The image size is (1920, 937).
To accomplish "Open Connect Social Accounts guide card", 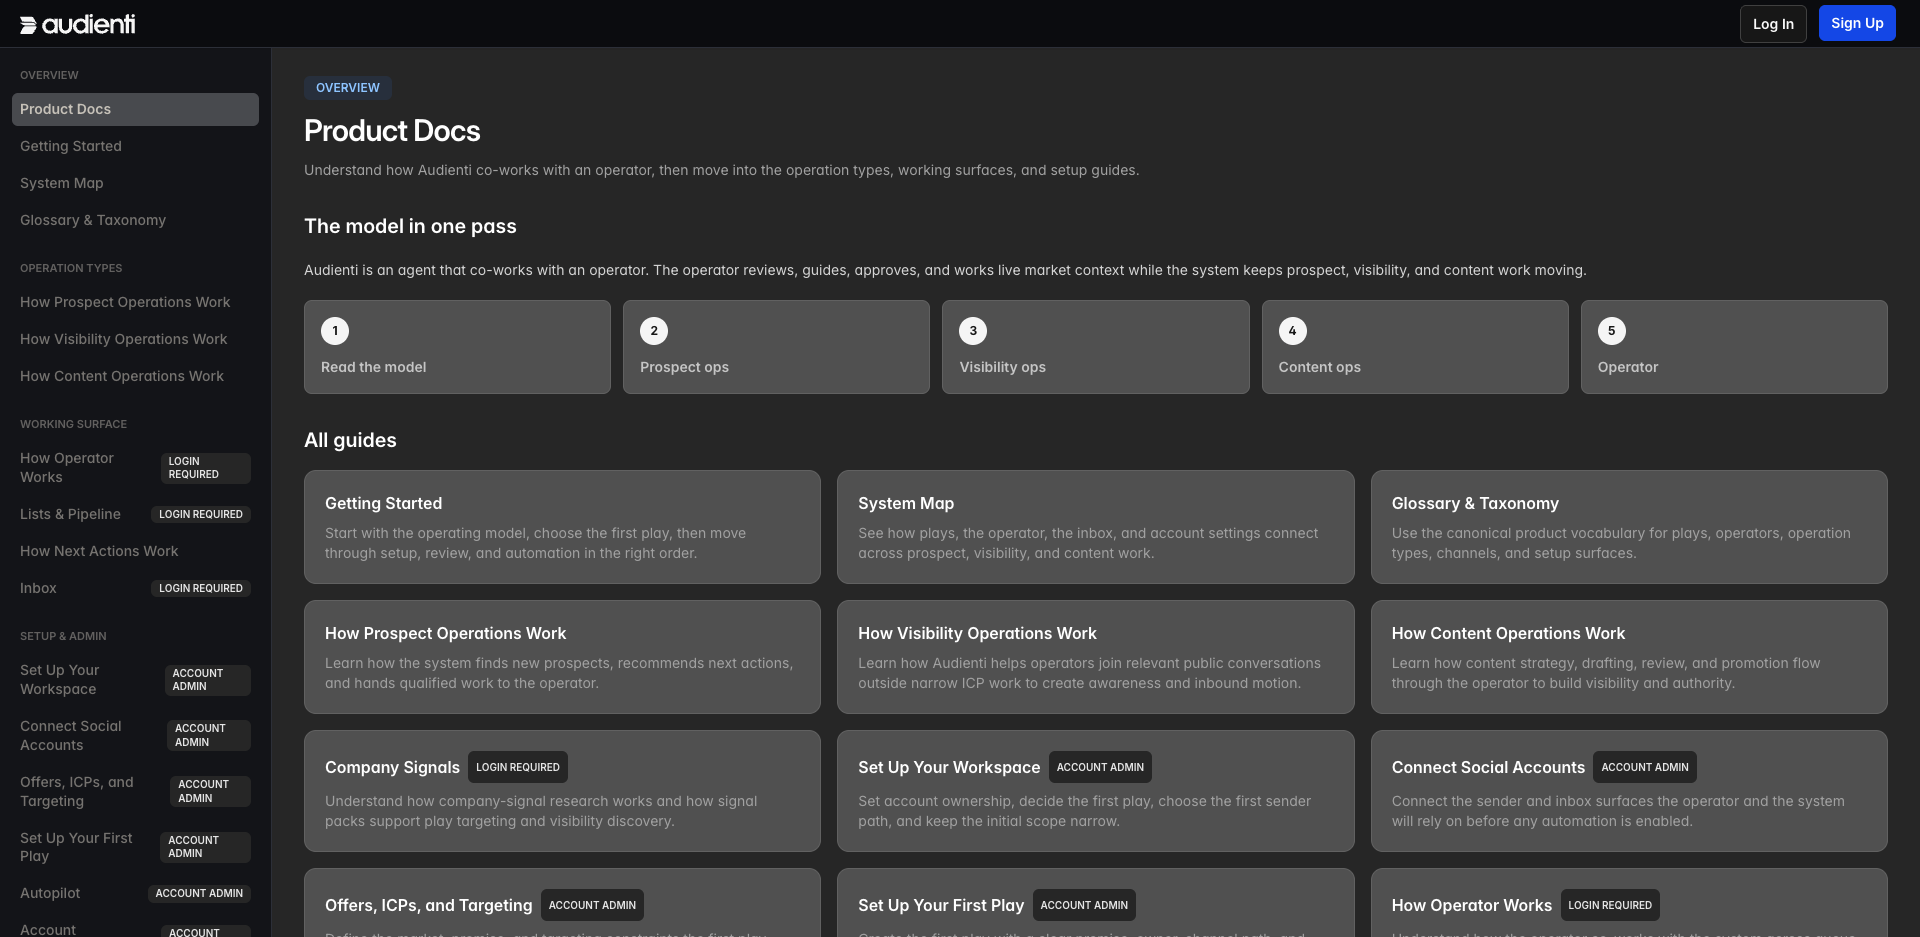I will (1629, 791).
